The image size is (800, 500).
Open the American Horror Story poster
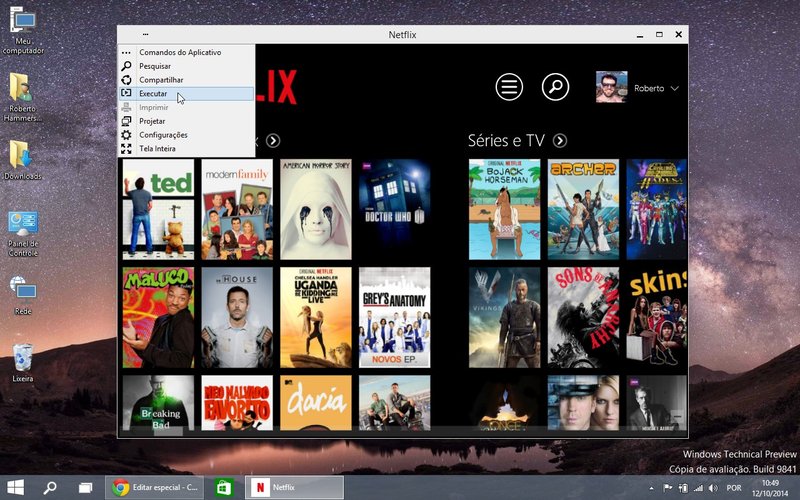pyautogui.click(x=316, y=209)
